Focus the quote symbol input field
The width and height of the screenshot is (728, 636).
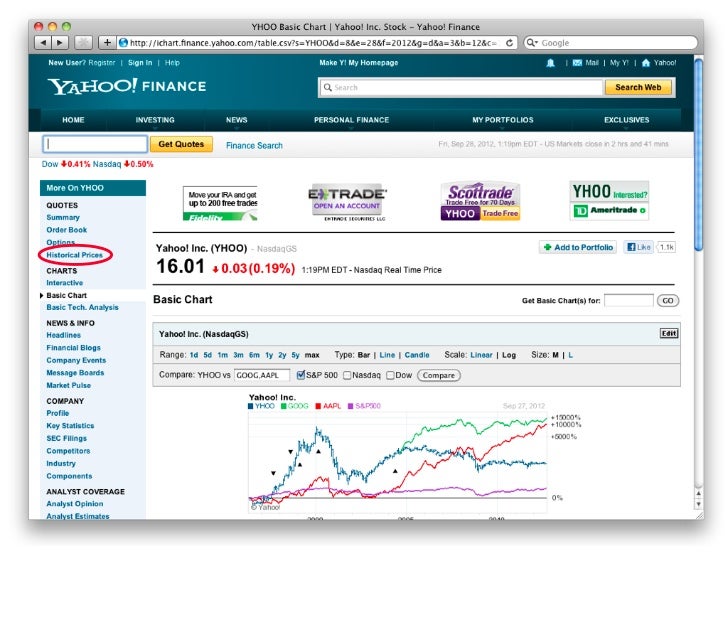(x=95, y=144)
